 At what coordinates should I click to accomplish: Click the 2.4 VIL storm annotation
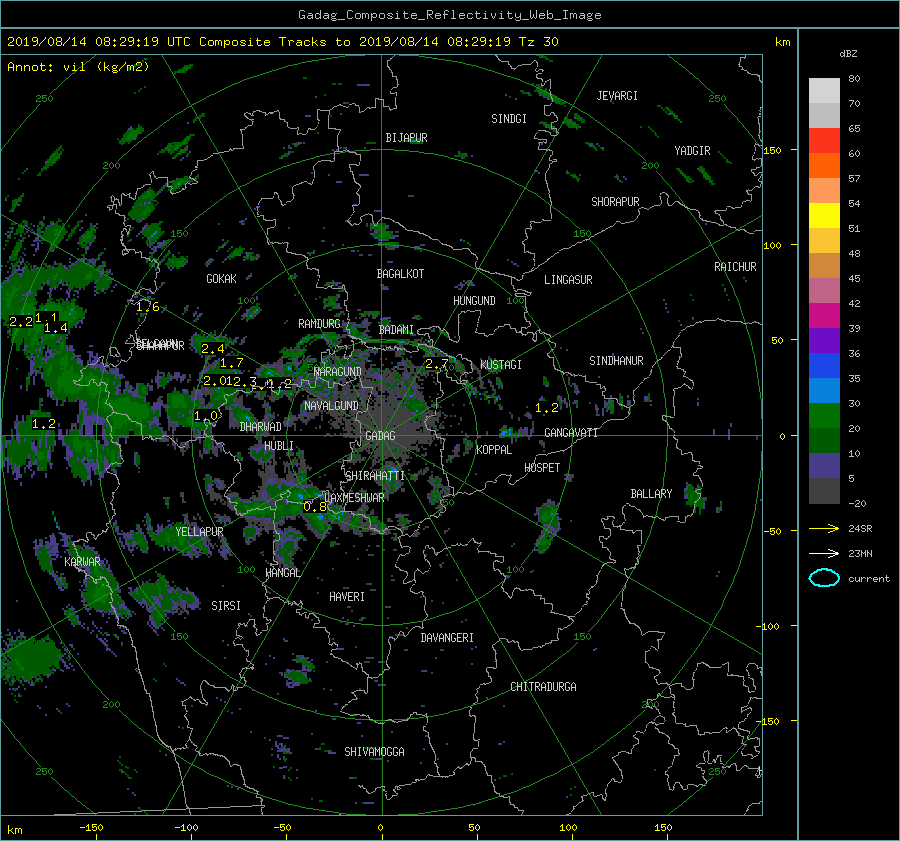[x=212, y=348]
